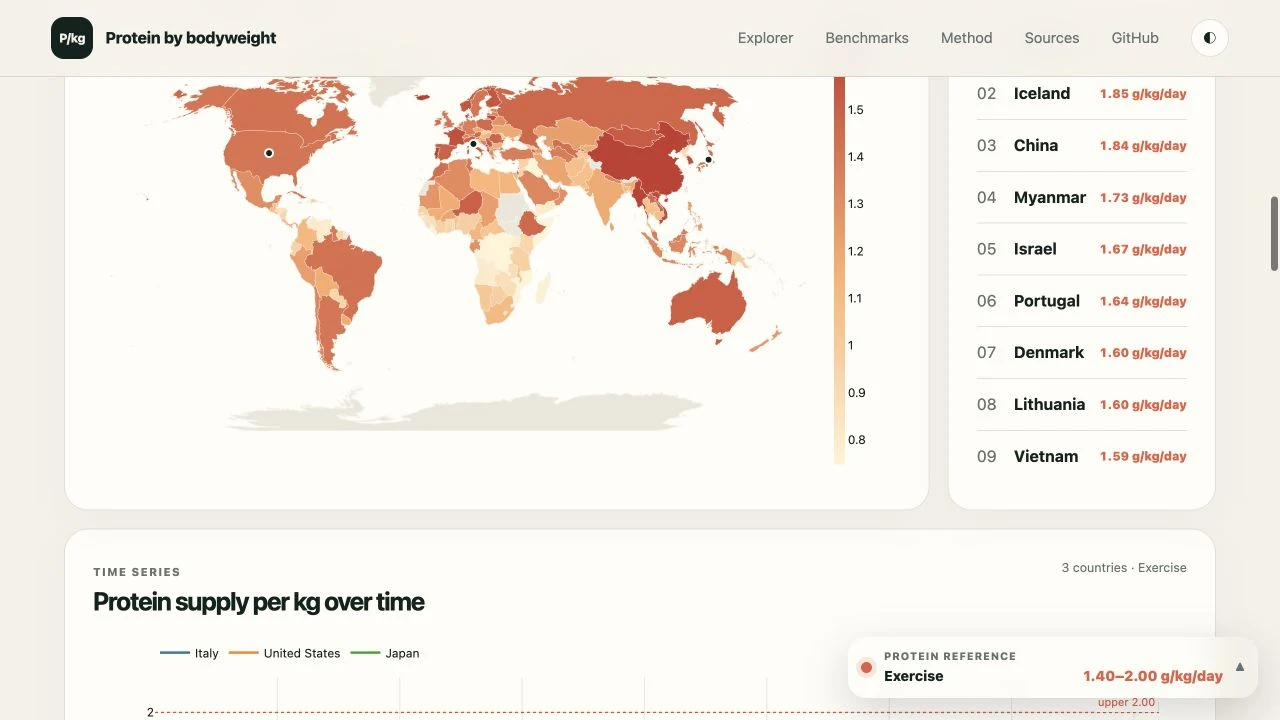Click the 1.40–2.00 g/kg/day reference range
Screen dimensions: 1280x720
(x=1153, y=676)
